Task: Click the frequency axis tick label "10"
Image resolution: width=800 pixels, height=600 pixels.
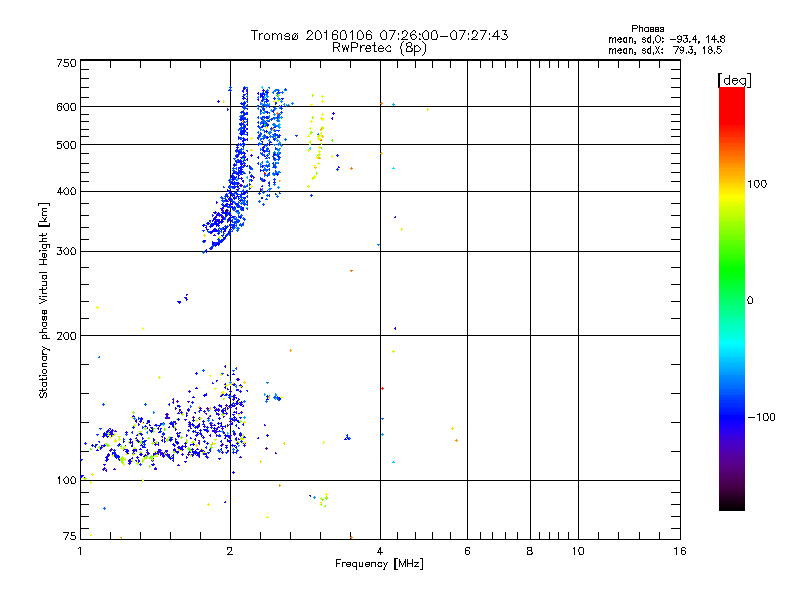Action: (x=578, y=551)
